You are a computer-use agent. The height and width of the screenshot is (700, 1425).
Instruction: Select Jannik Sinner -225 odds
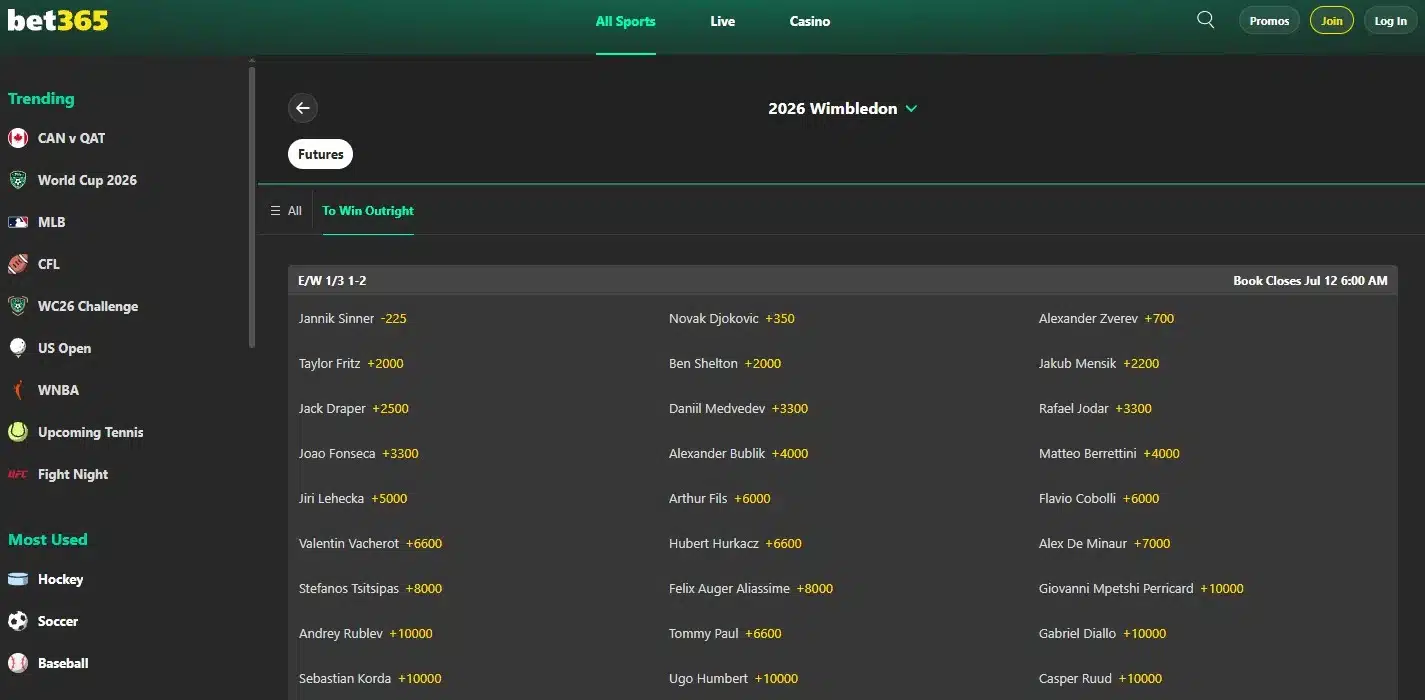[x=353, y=318]
